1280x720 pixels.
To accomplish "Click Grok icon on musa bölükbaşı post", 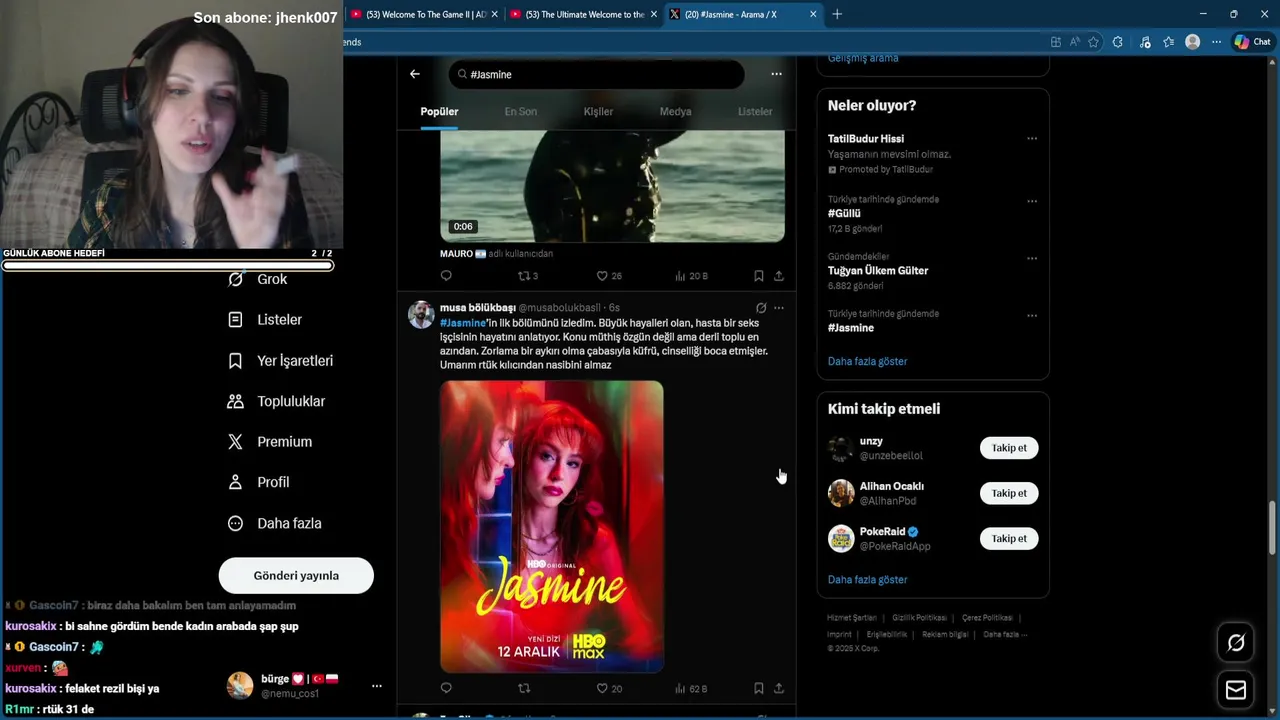I will coord(761,308).
